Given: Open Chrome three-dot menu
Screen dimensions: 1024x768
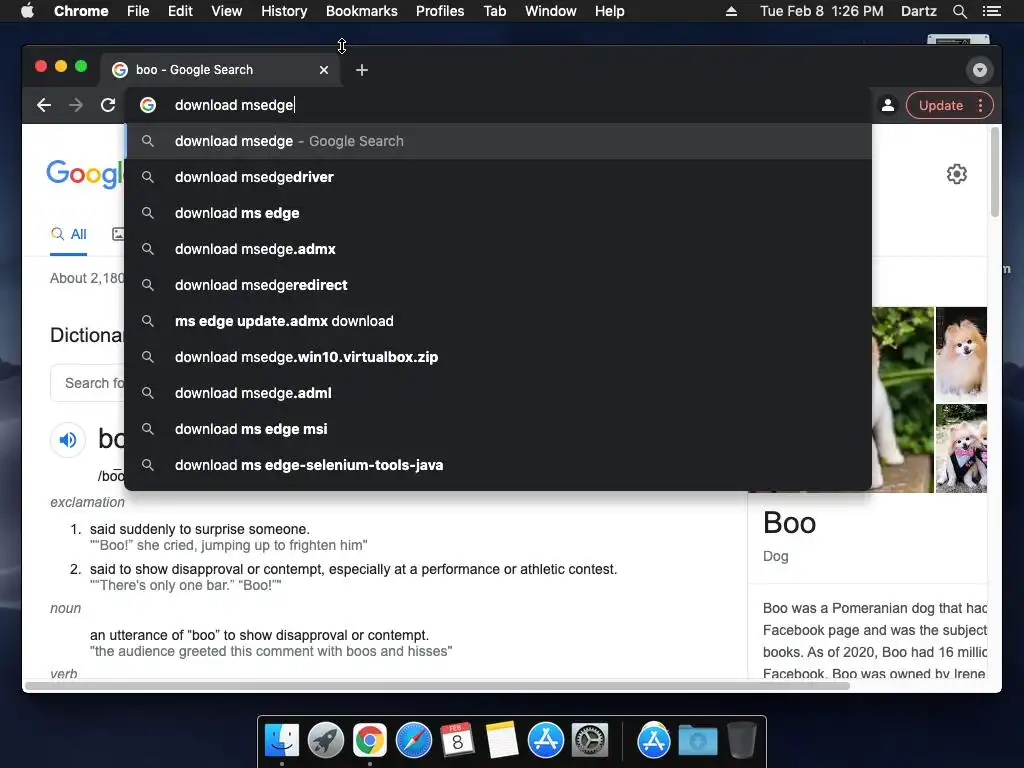Looking at the screenshot, I should coord(980,106).
